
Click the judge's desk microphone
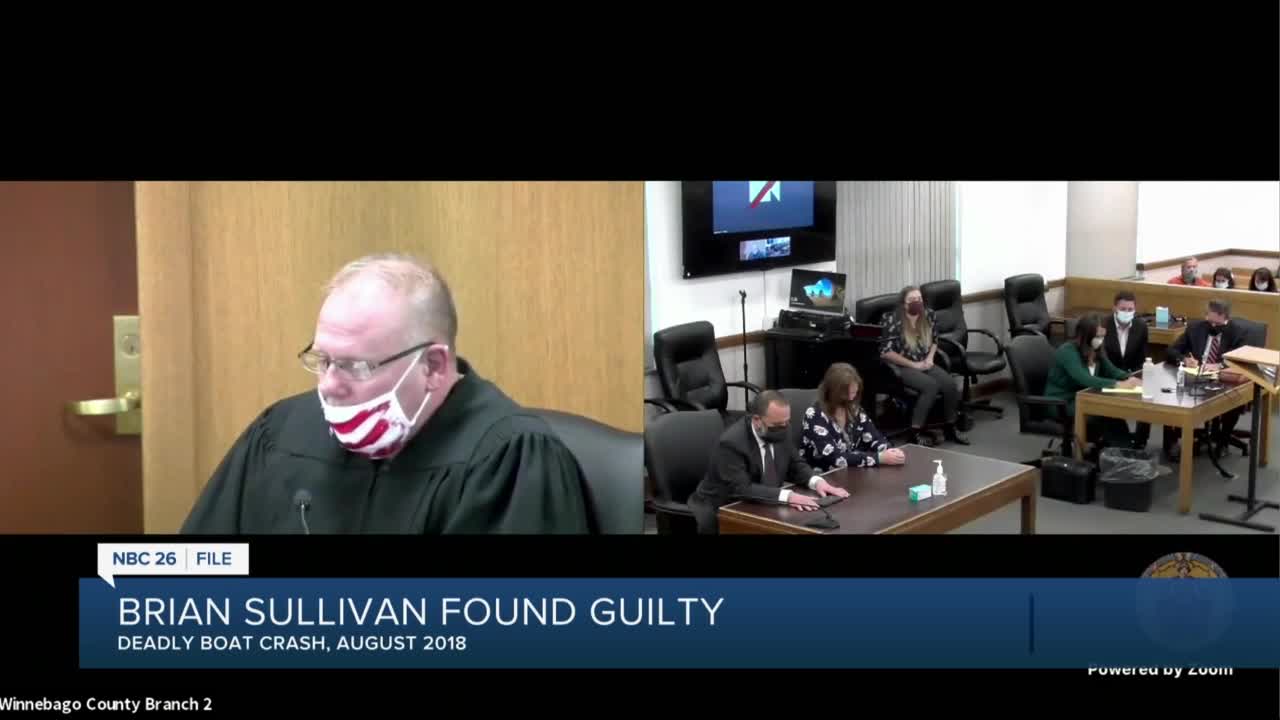(x=302, y=510)
